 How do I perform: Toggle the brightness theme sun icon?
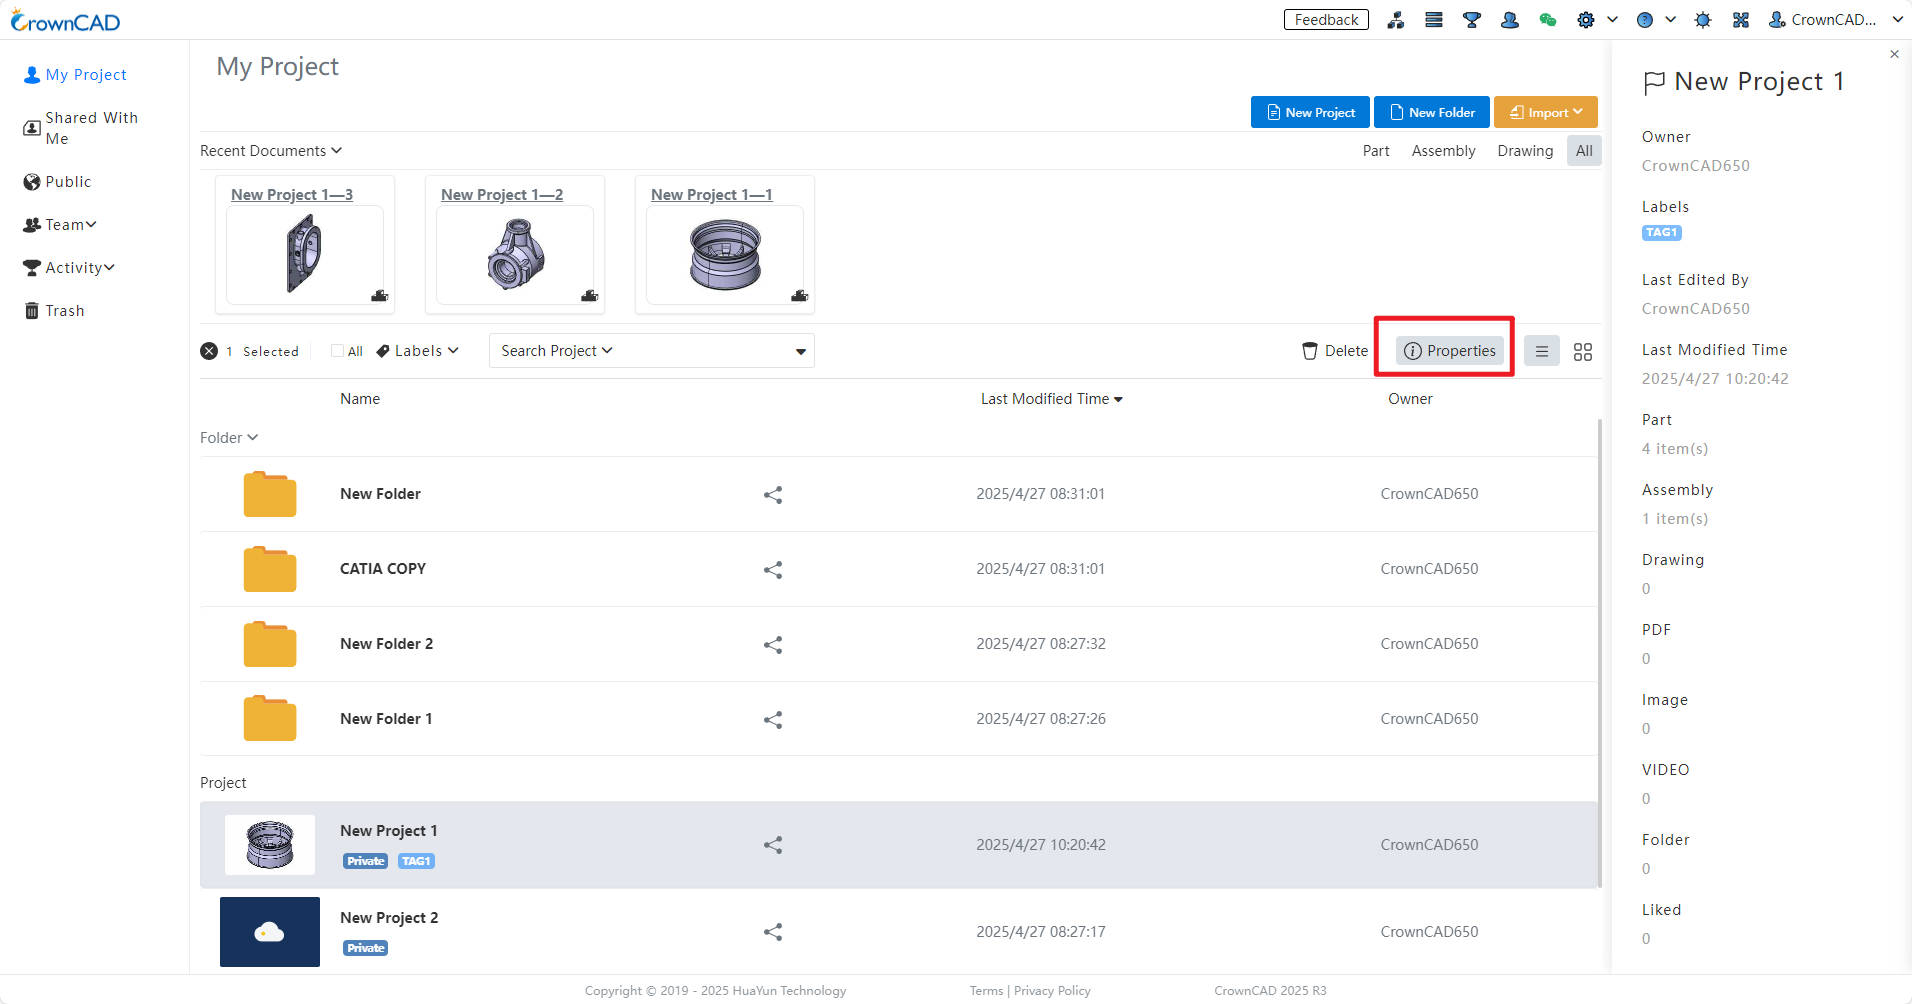pyautogui.click(x=1703, y=20)
